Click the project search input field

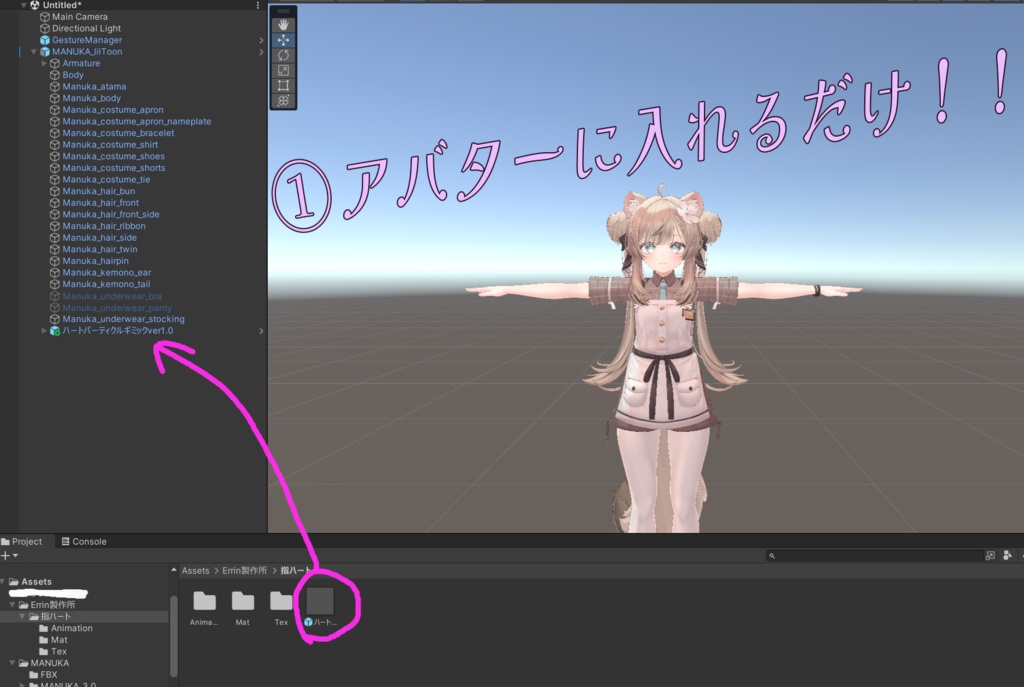tap(874, 556)
